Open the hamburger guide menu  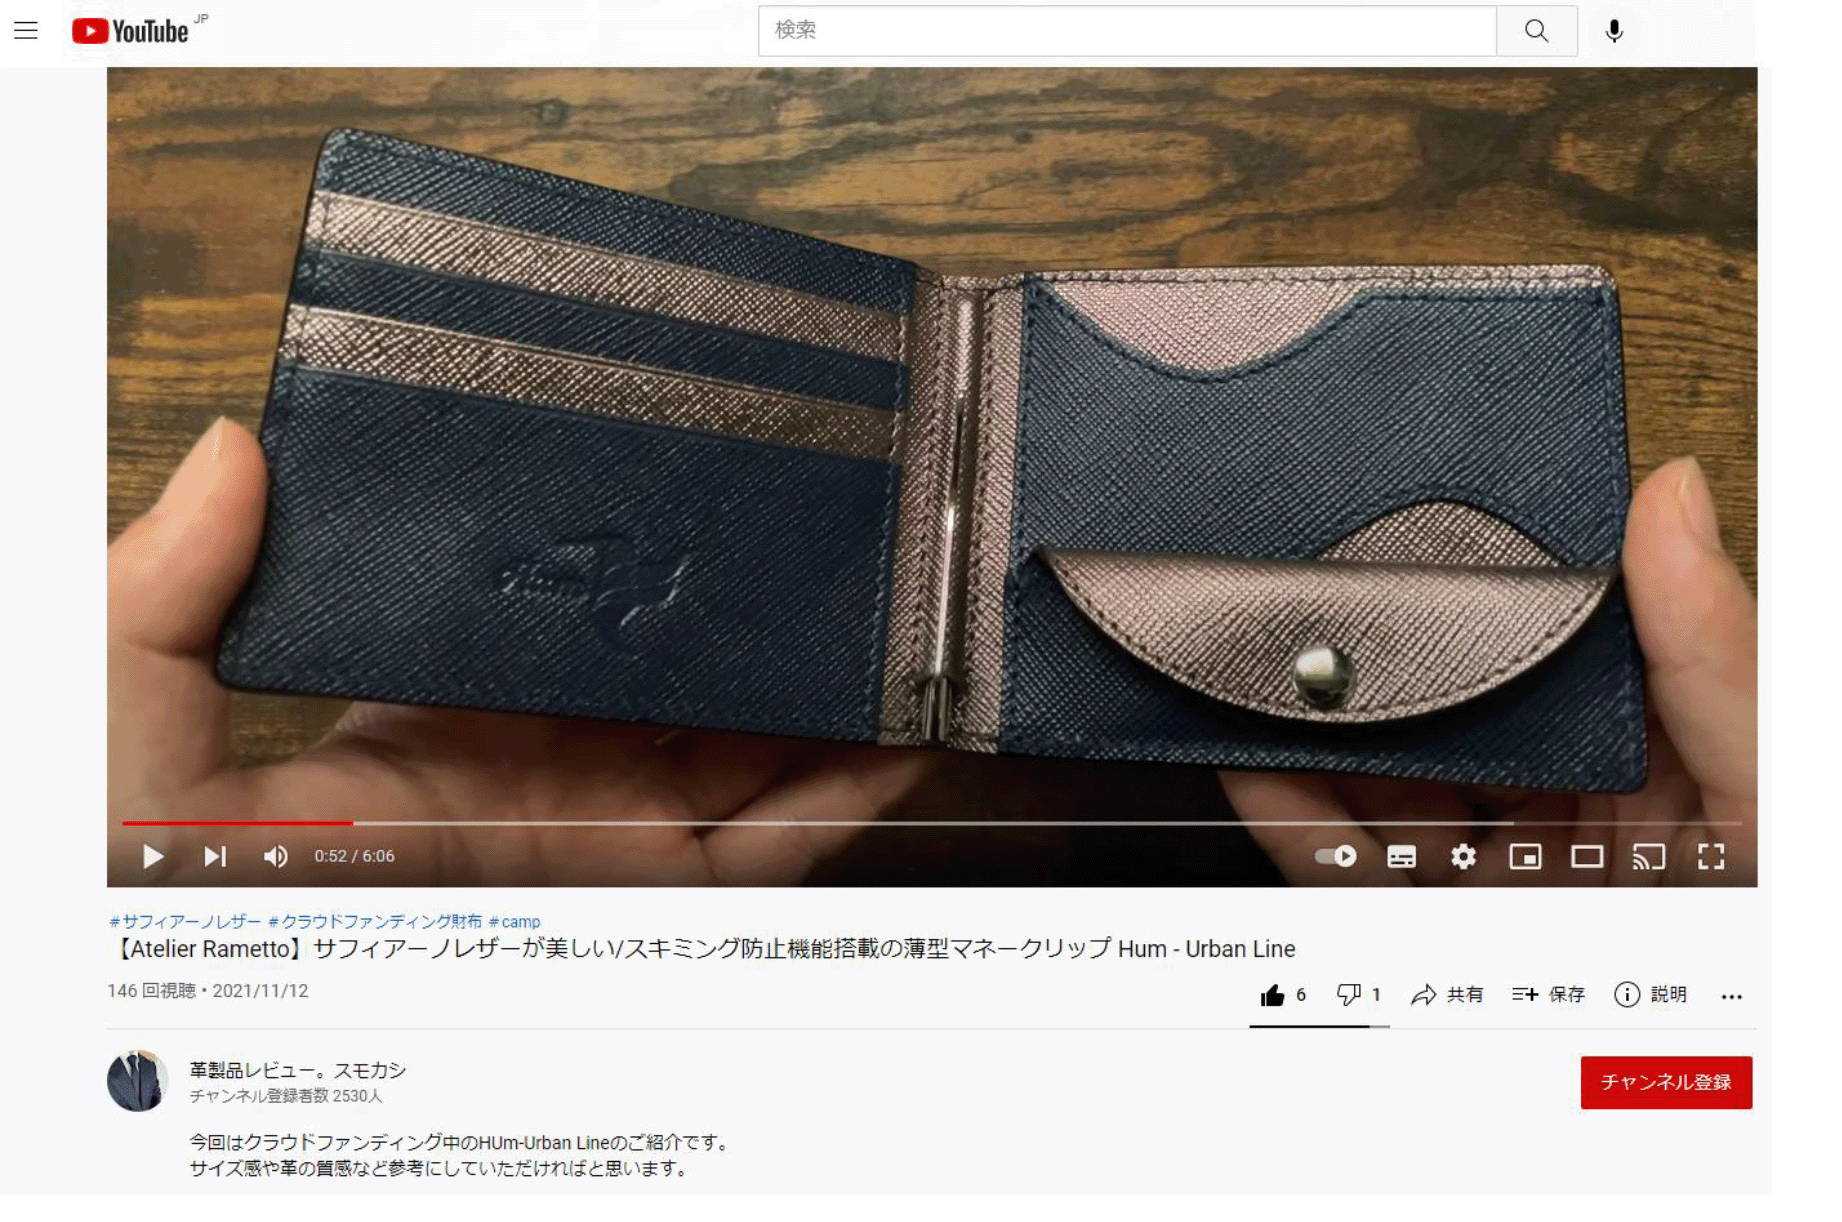click(x=26, y=31)
